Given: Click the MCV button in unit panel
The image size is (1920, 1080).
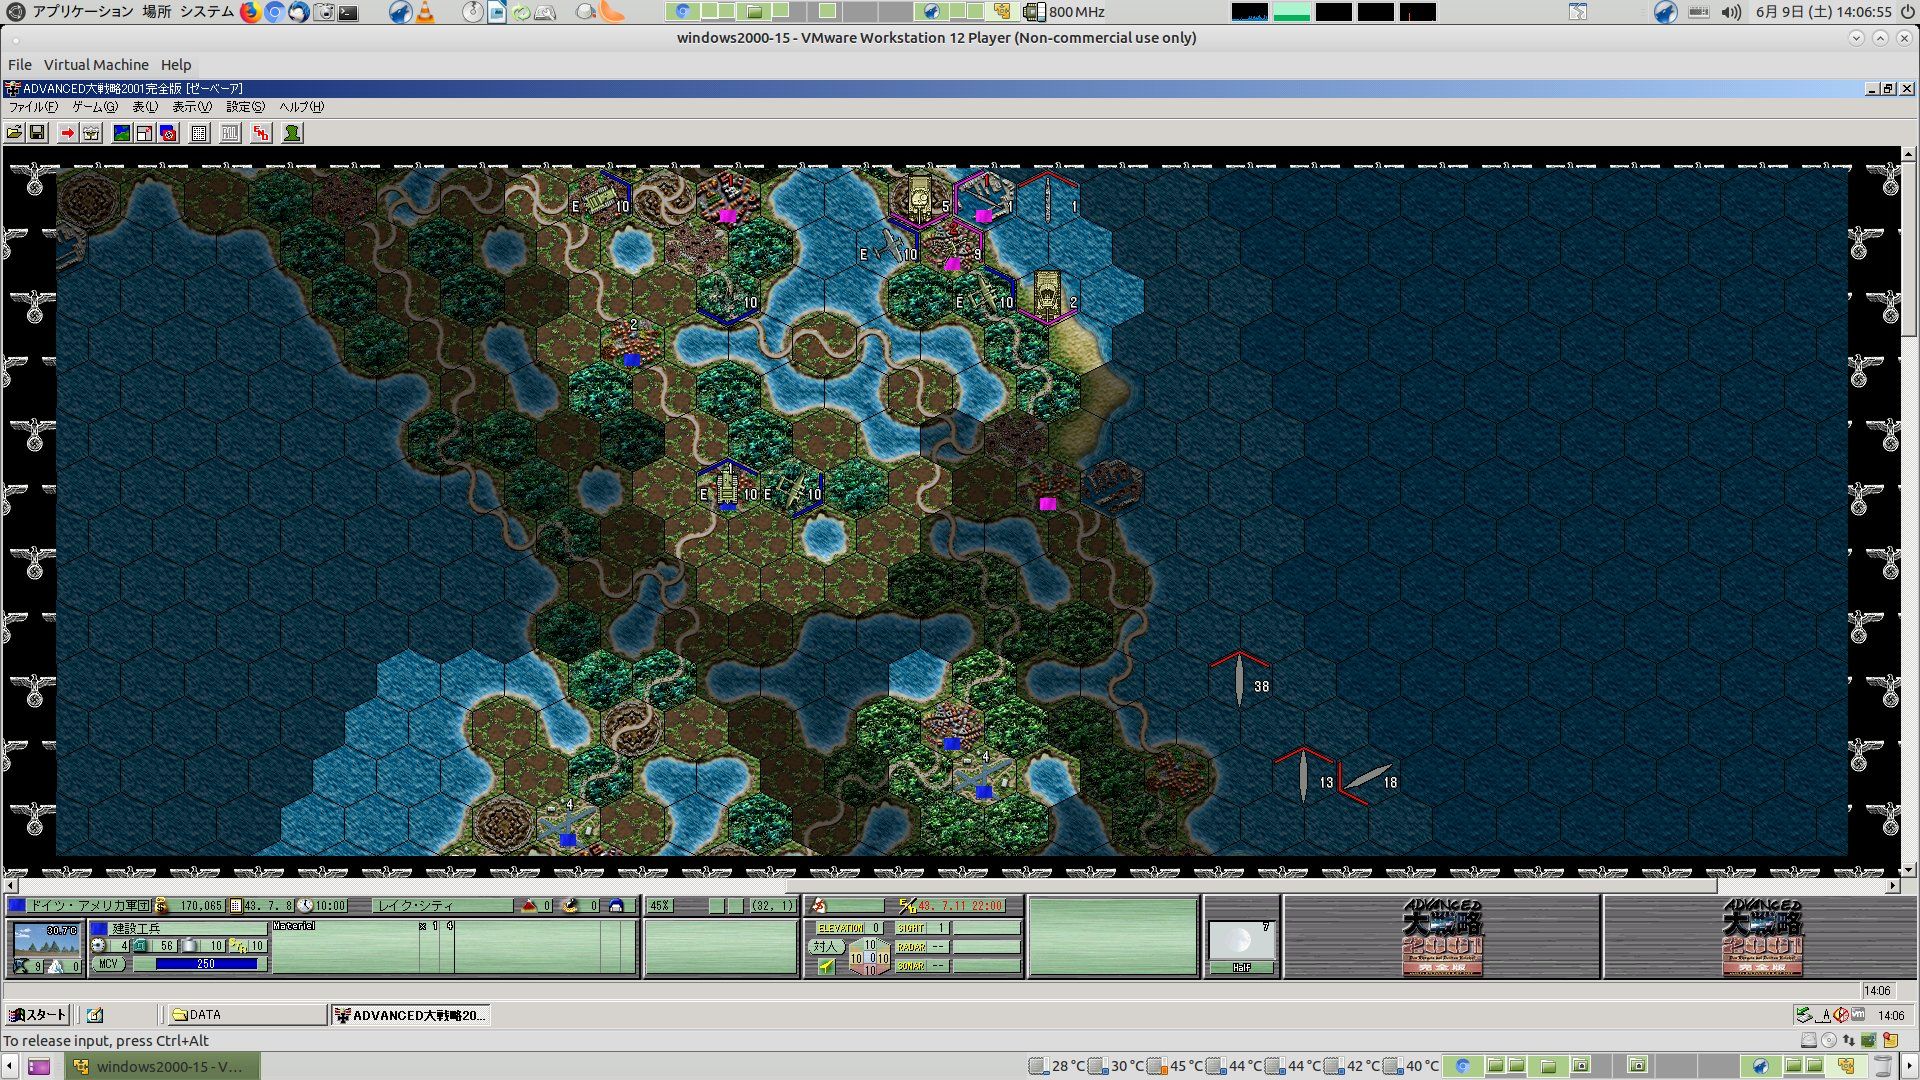Looking at the screenshot, I should (108, 964).
